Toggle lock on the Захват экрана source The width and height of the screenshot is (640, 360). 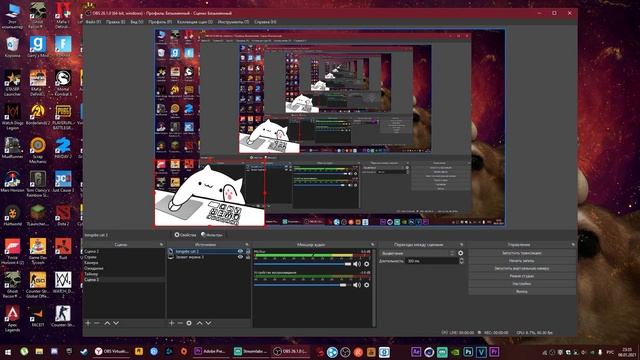coord(247,257)
